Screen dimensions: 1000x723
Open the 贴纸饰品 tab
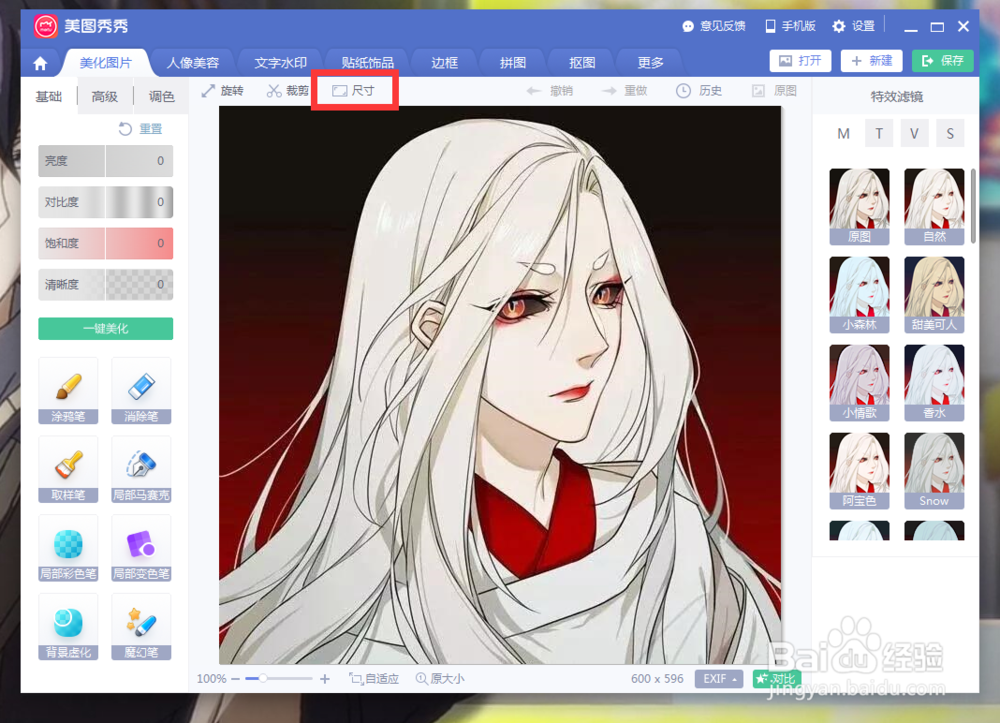(x=368, y=62)
